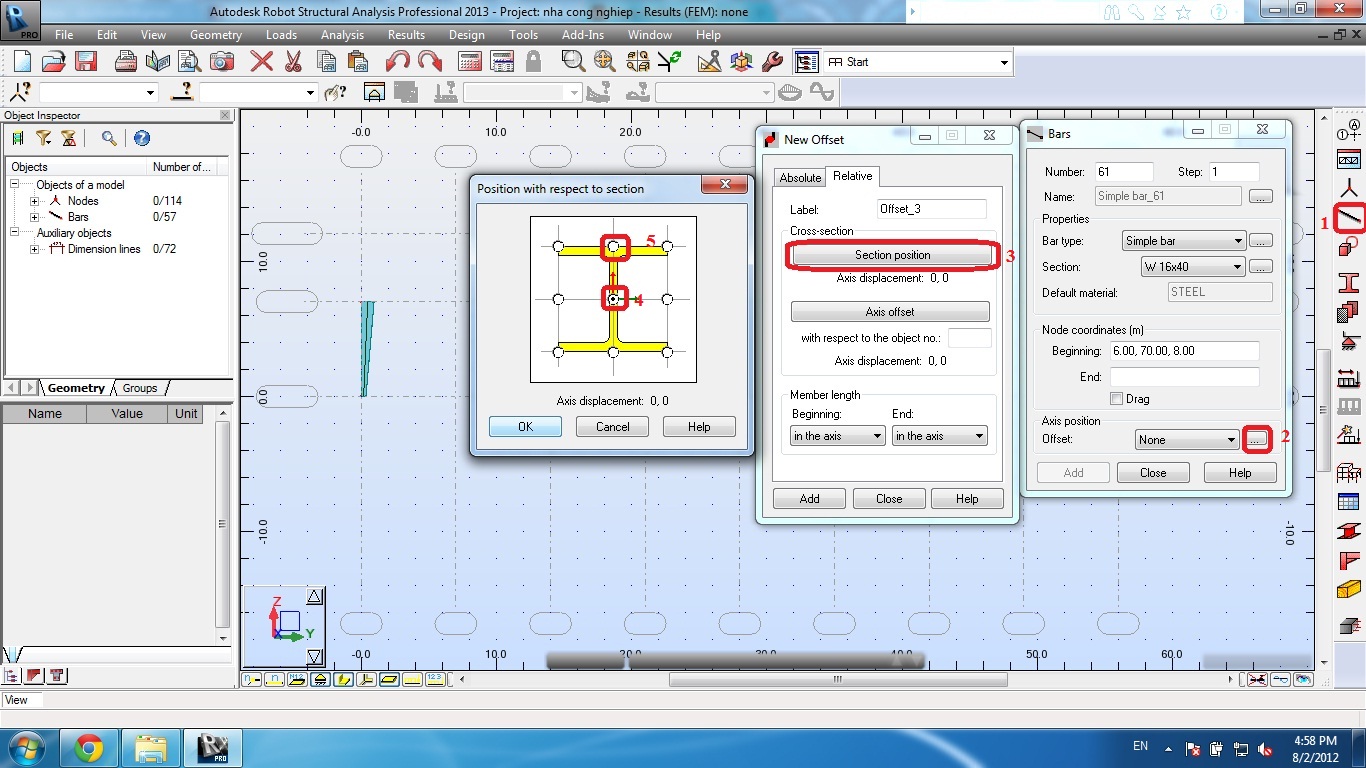Click the layout selection icon beside Start

[806, 62]
